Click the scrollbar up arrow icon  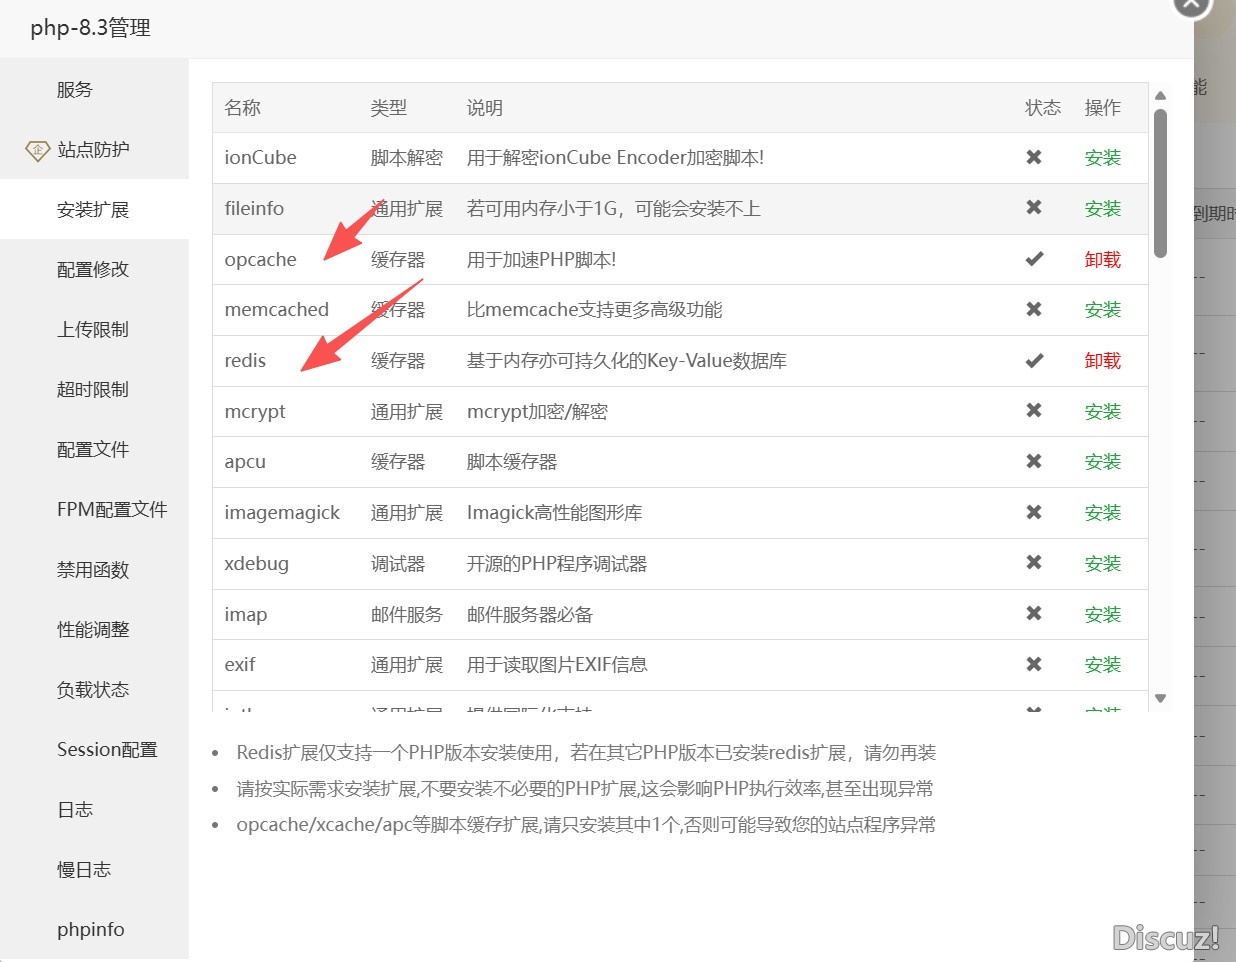click(x=1160, y=96)
